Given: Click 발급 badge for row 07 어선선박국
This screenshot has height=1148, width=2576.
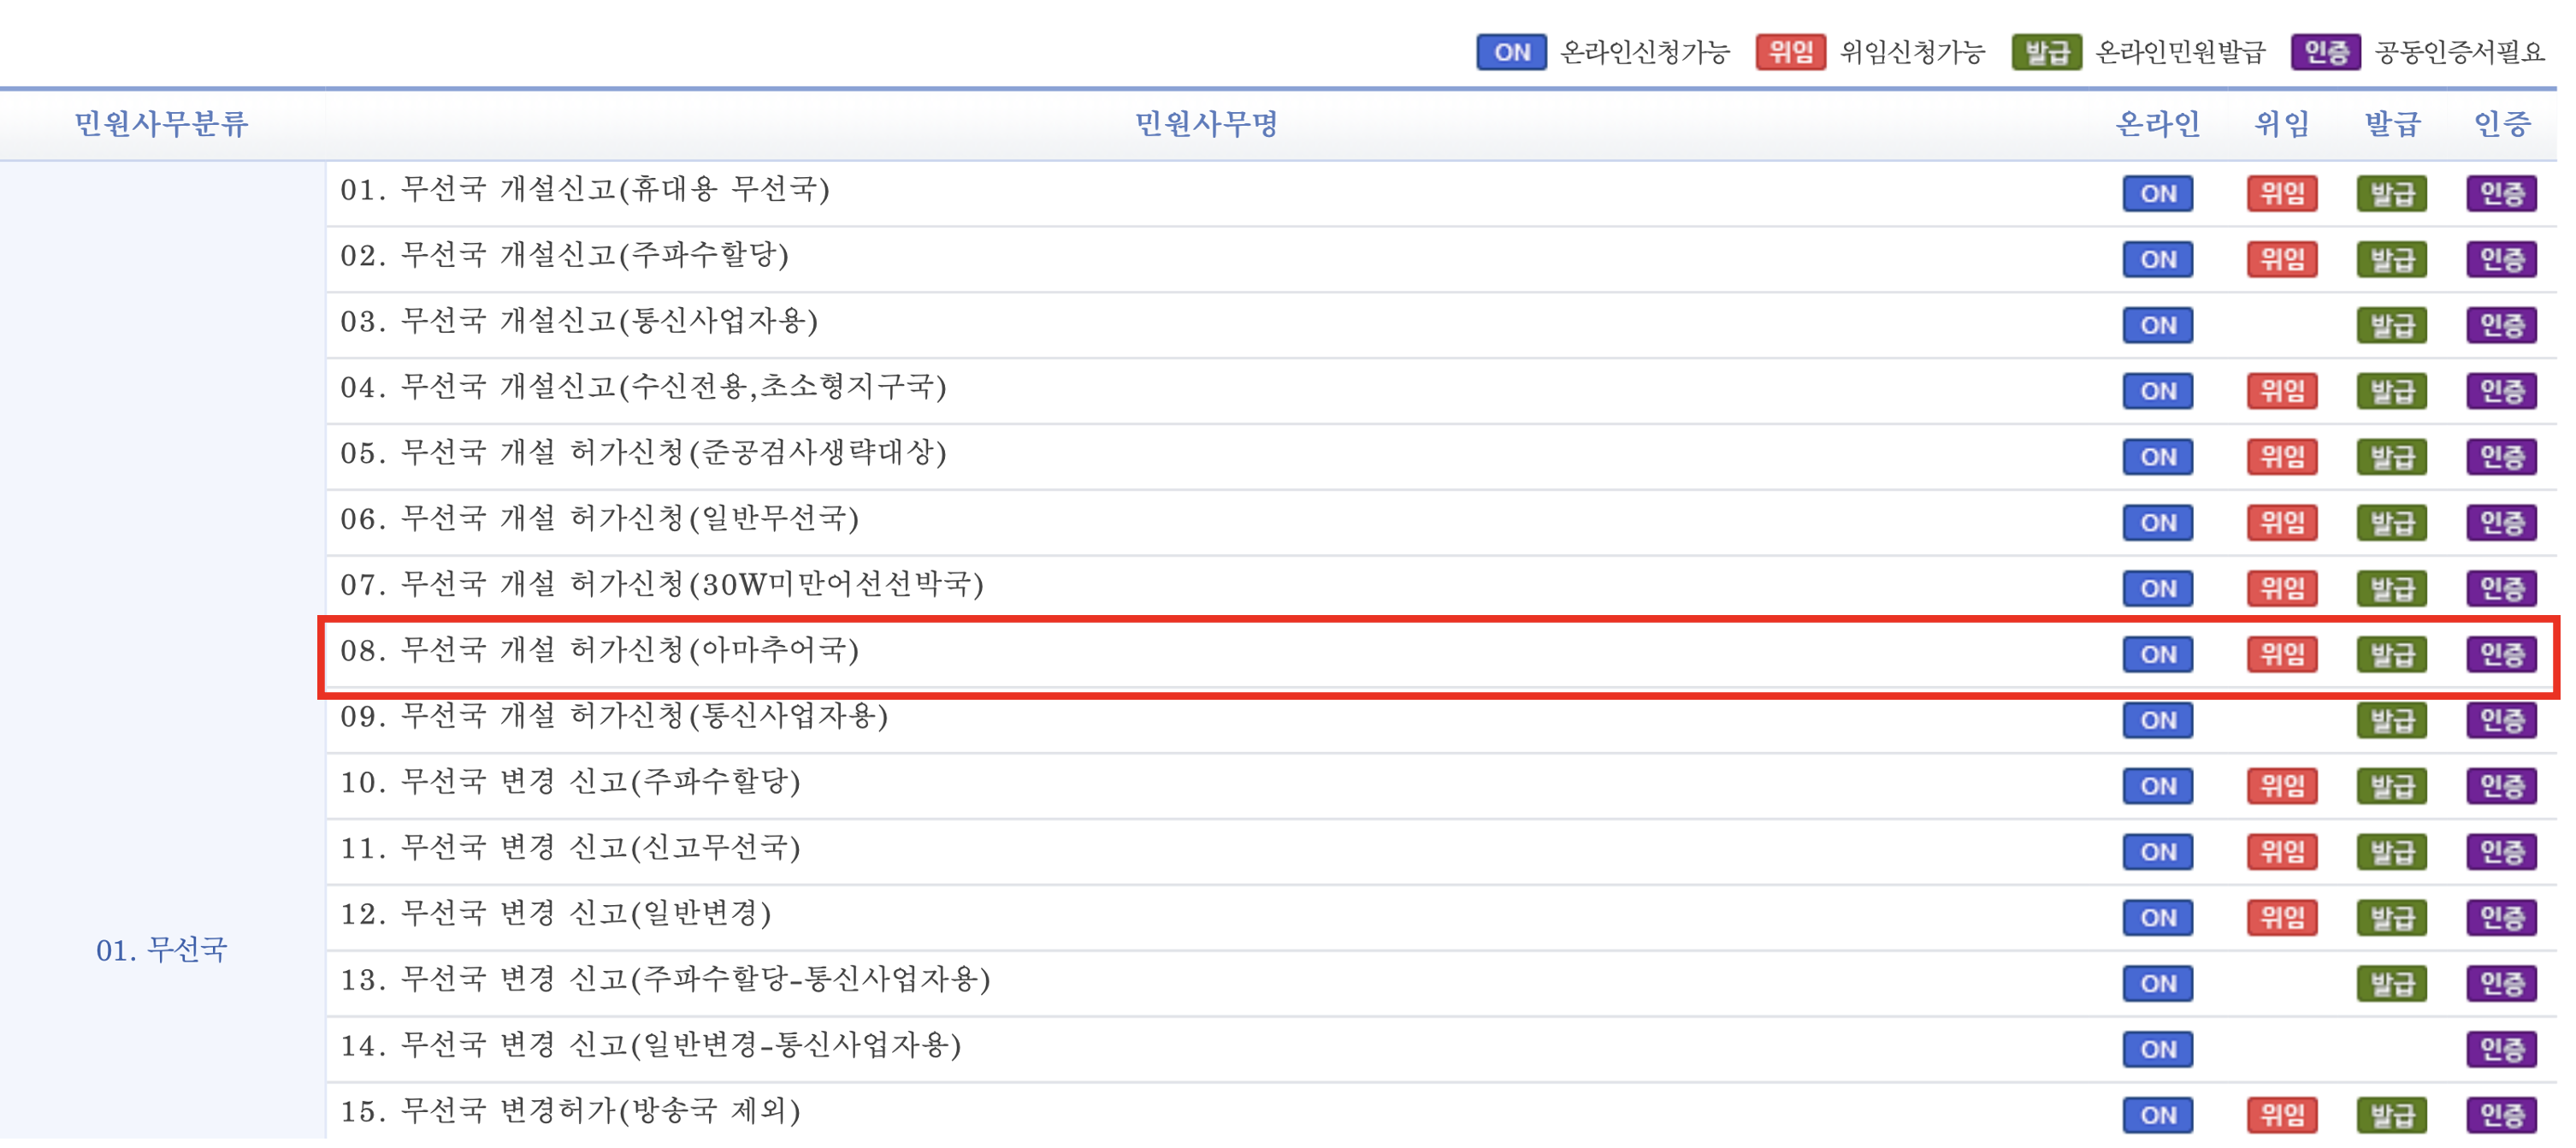Looking at the screenshot, I should coord(2391,588).
